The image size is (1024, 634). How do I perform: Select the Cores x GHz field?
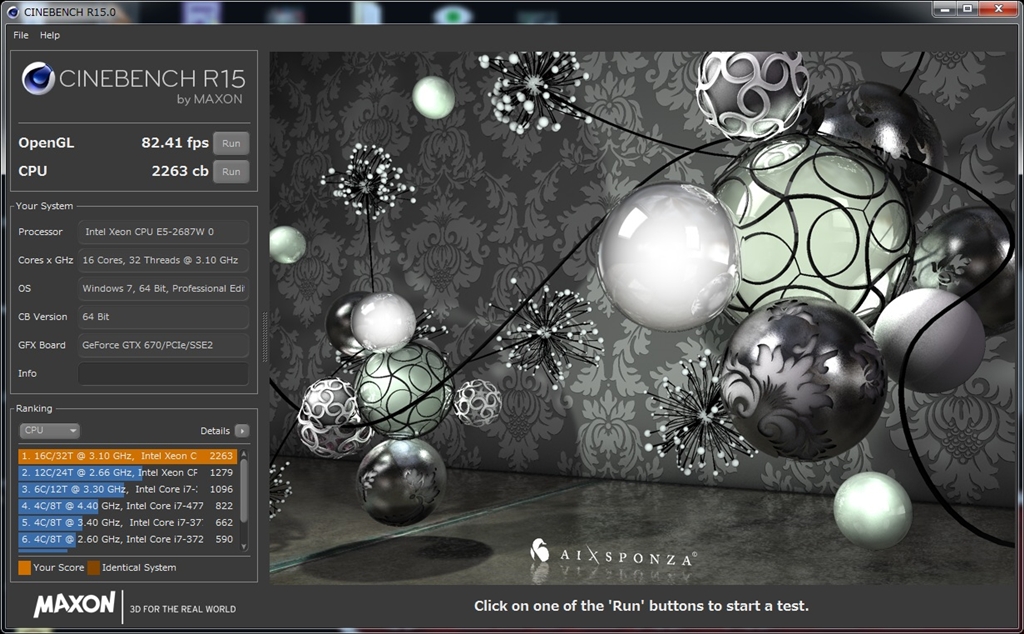163,260
